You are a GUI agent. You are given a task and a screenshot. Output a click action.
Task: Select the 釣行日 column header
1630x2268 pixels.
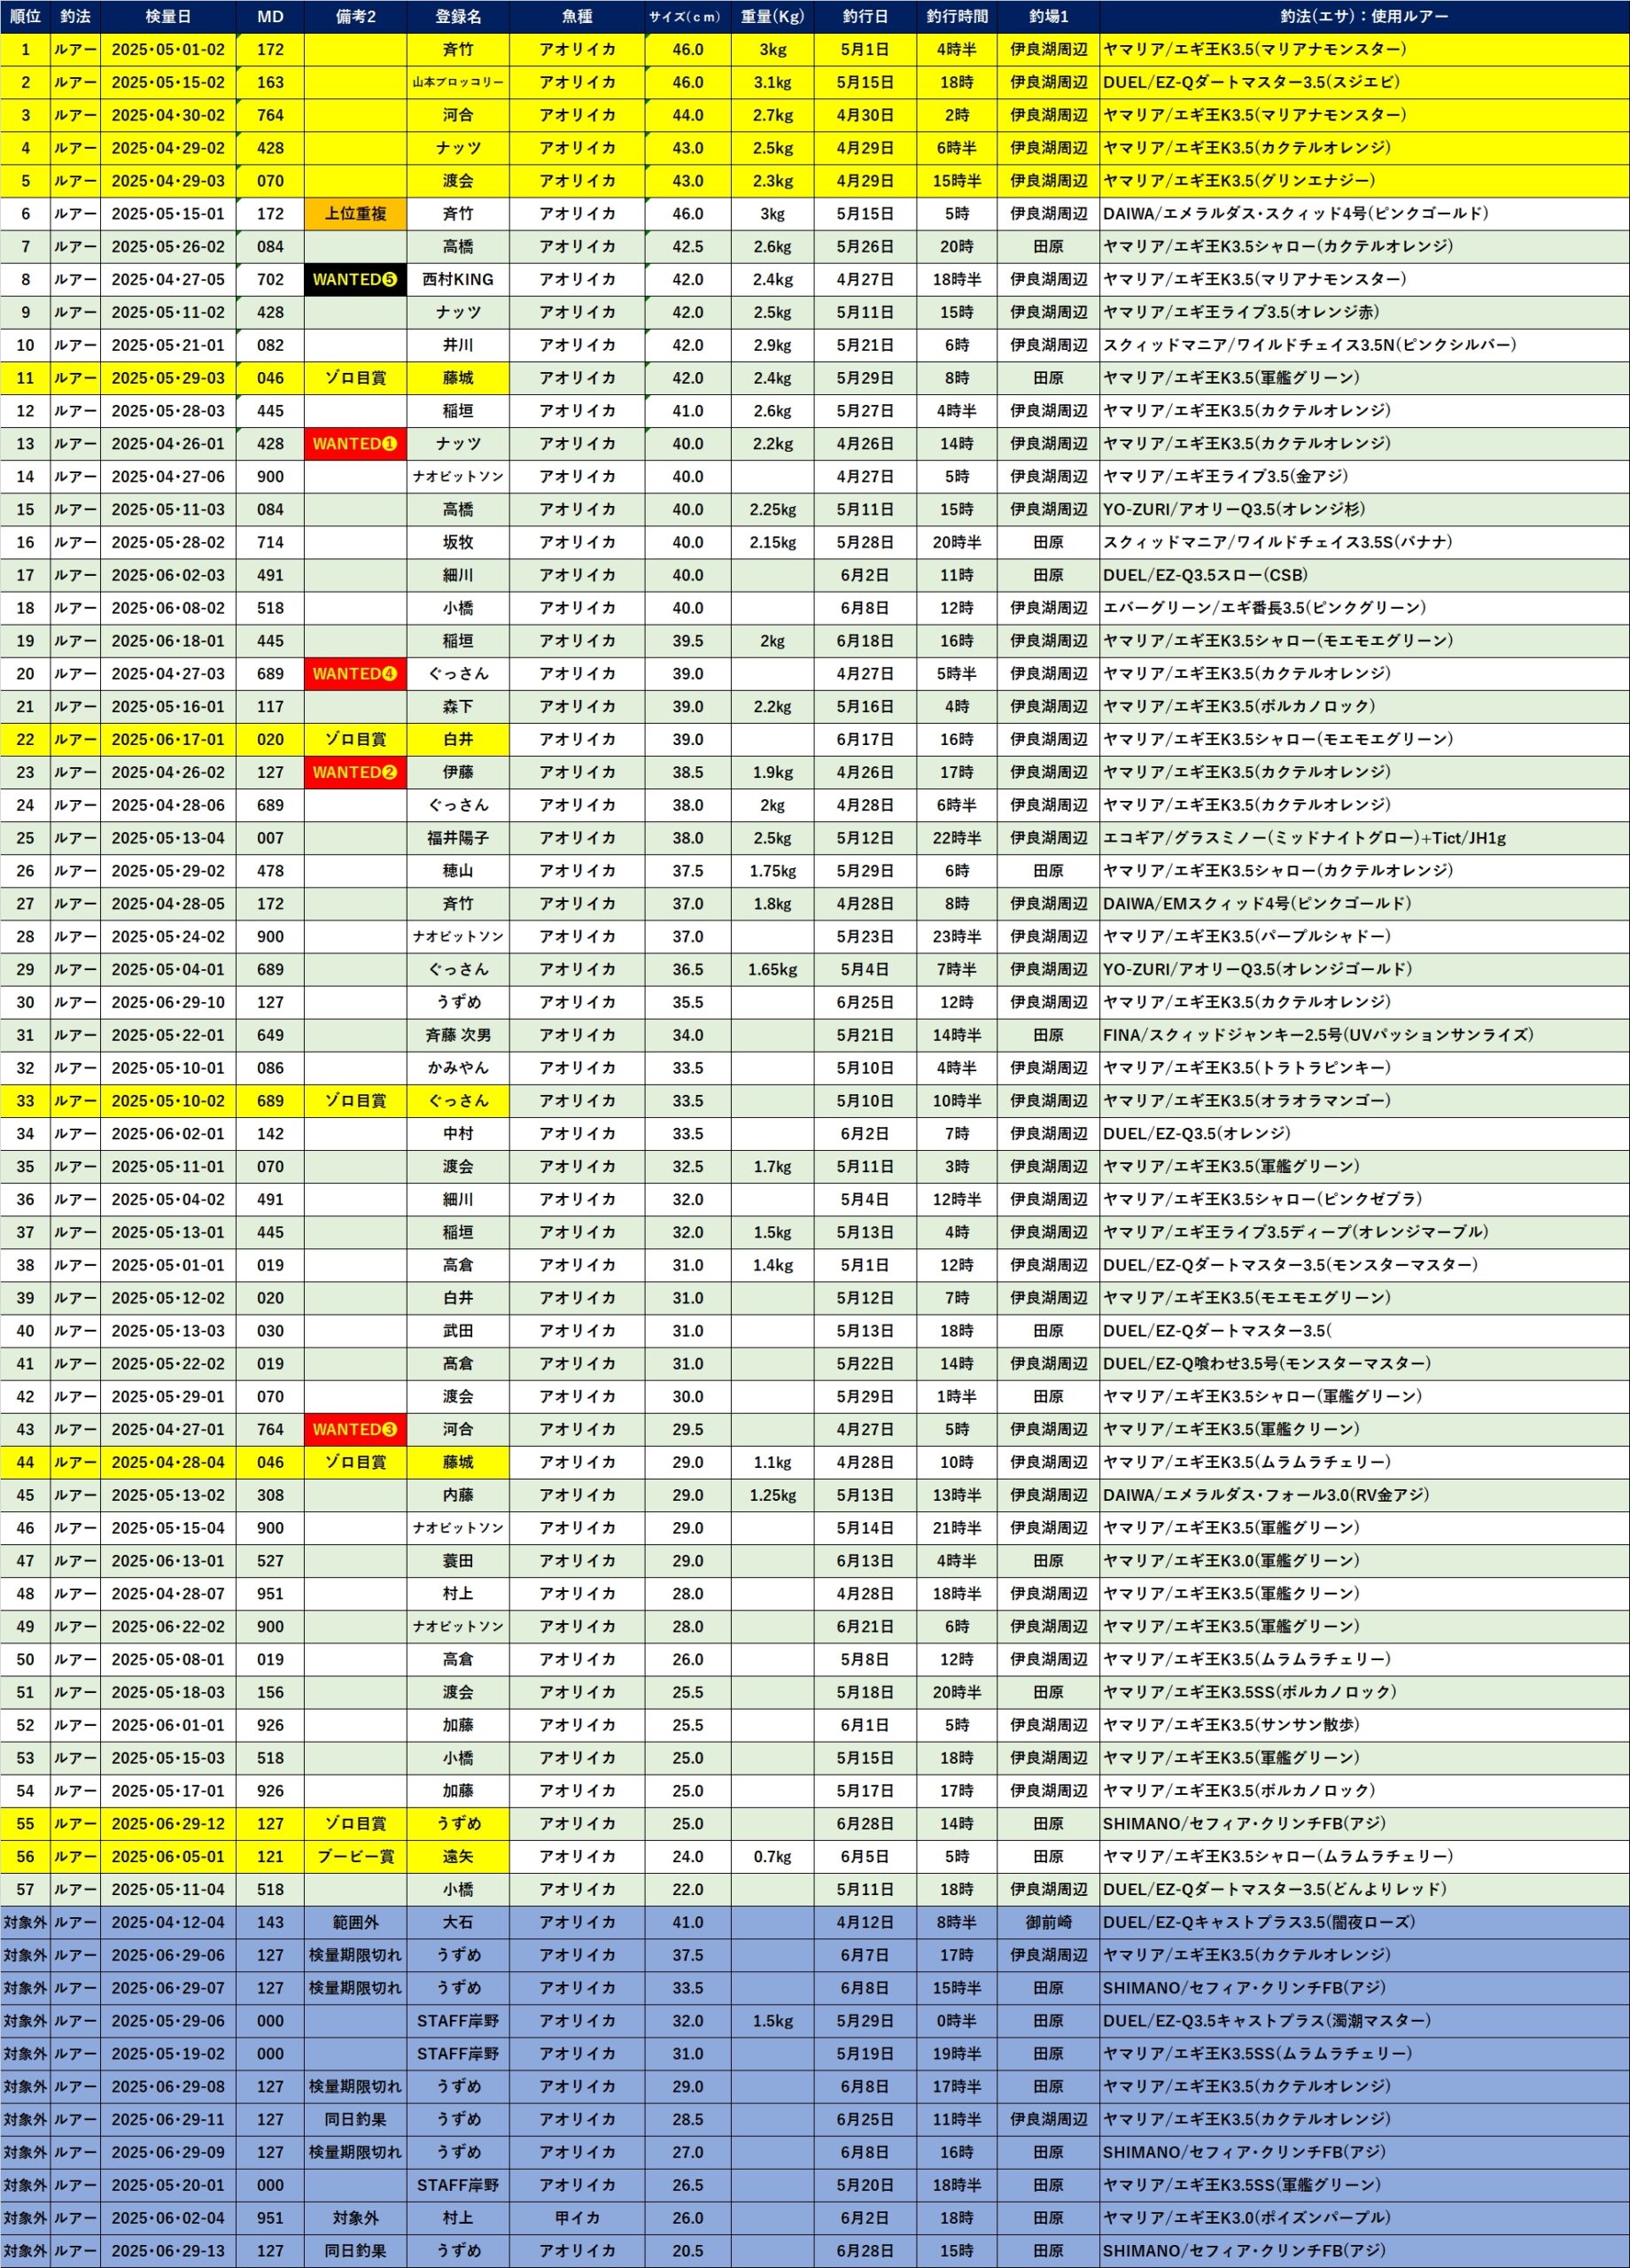click(x=865, y=17)
